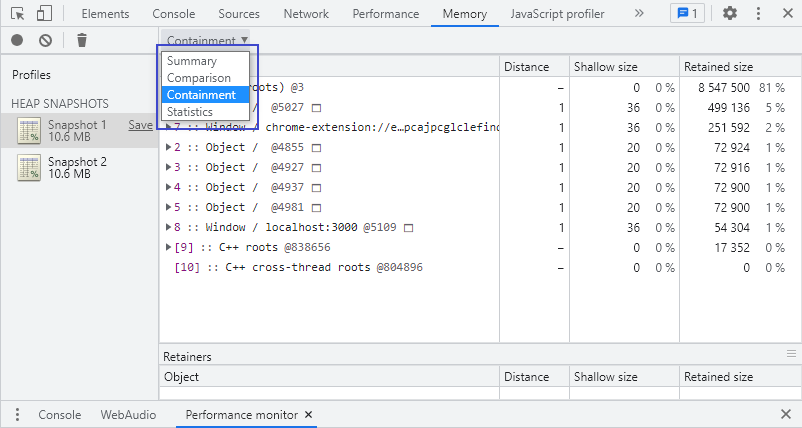This screenshot has height=428, width=802.
Task: Switch to the Network tab
Action: pyautogui.click(x=305, y=14)
